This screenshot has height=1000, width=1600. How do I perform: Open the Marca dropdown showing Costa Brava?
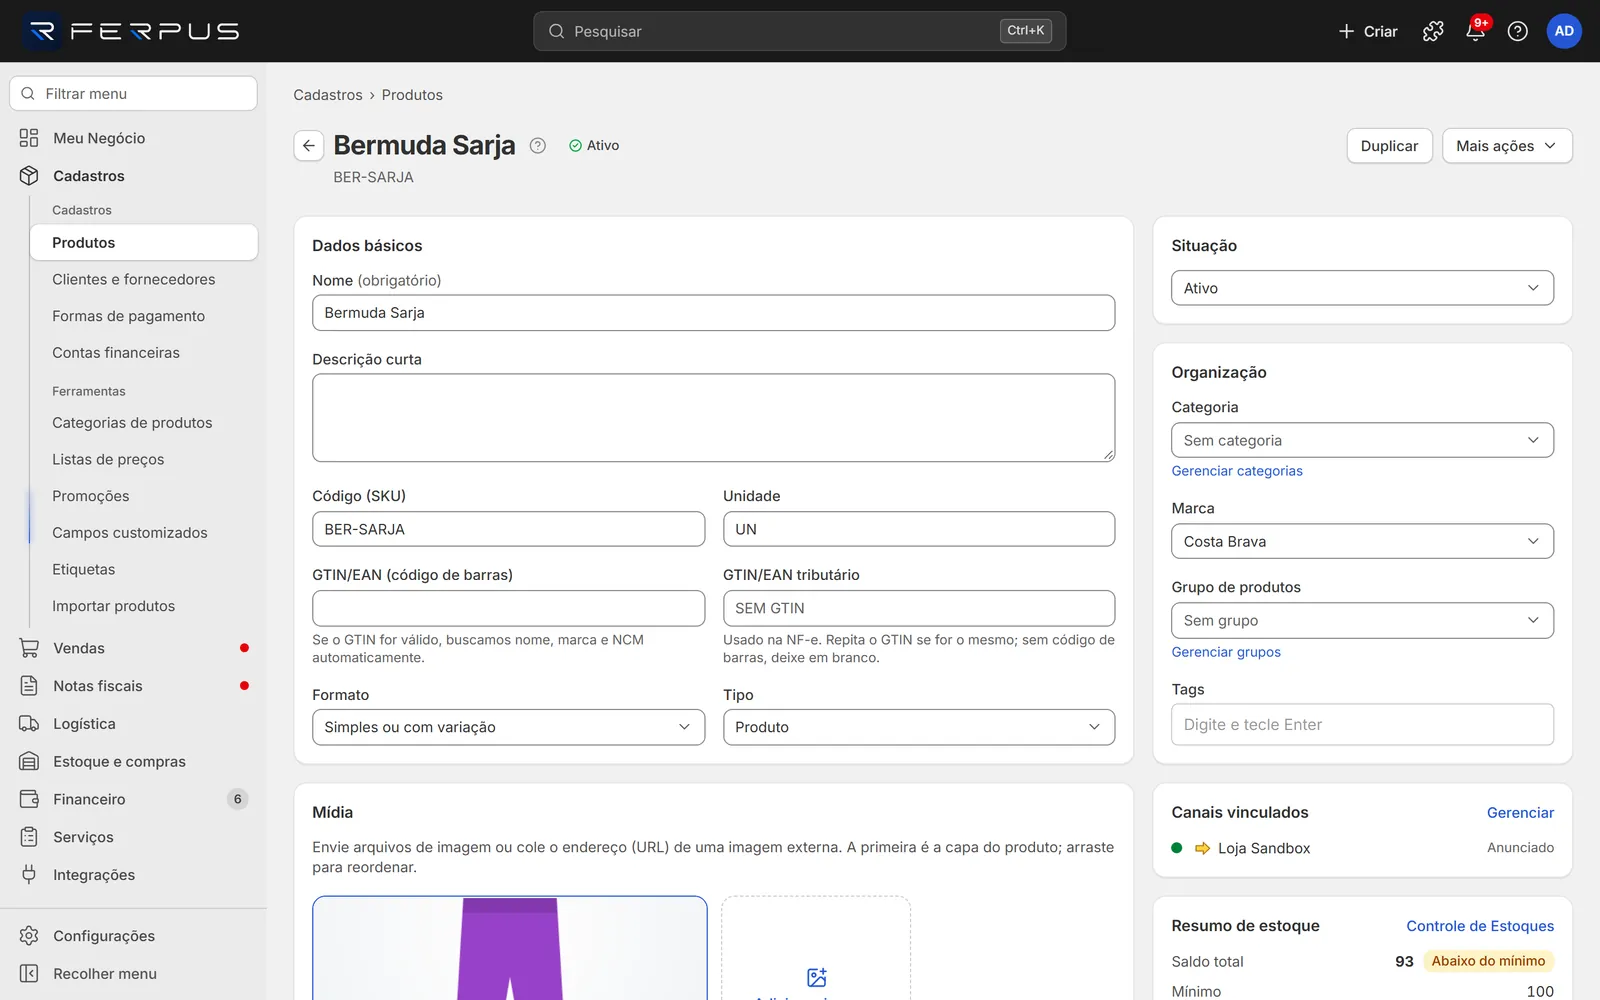[x=1362, y=541]
